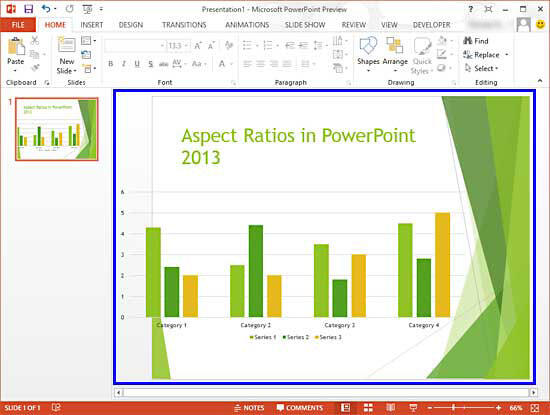This screenshot has width=550, height=415.
Task: Click the Arrange icon
Action: (395, 46)
